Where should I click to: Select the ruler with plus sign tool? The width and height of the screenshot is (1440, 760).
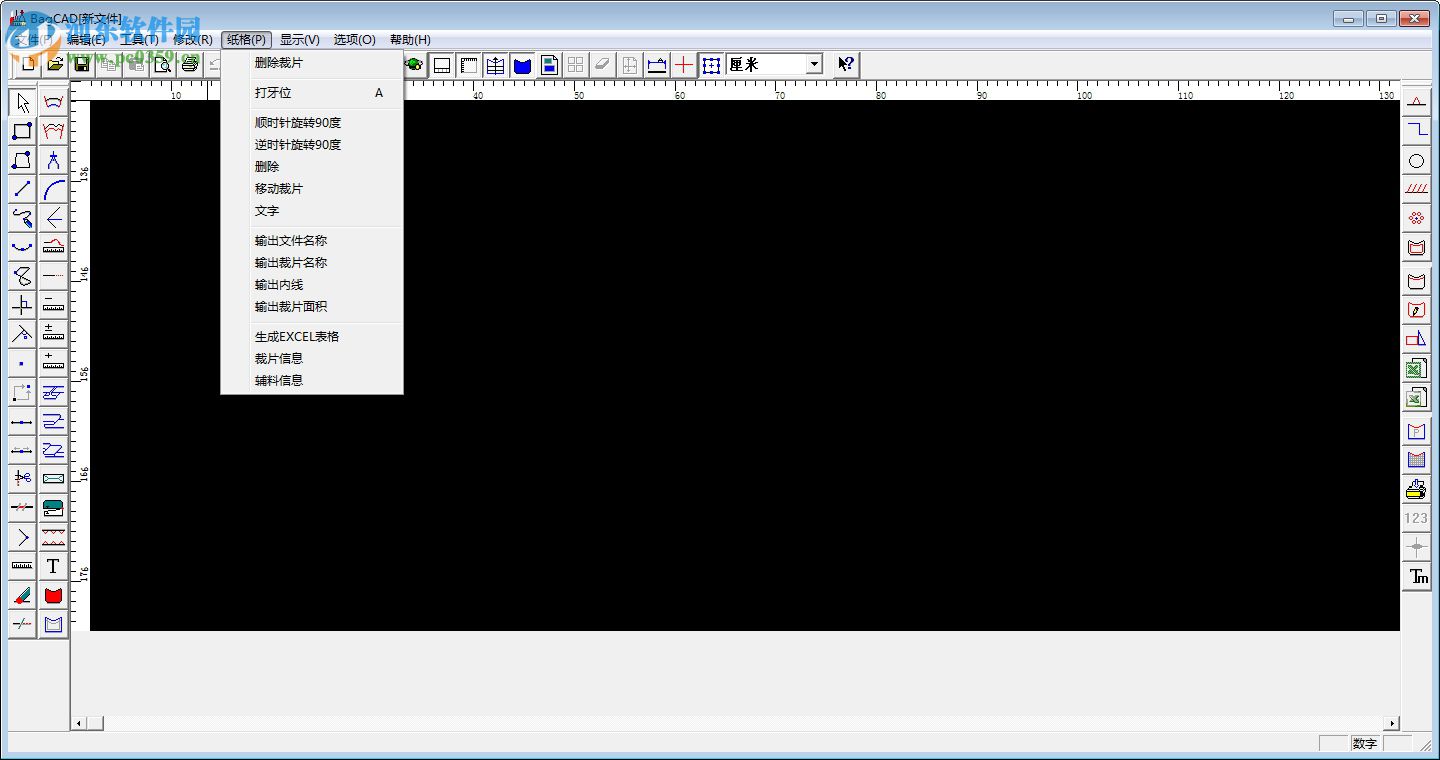click(53, 363)
